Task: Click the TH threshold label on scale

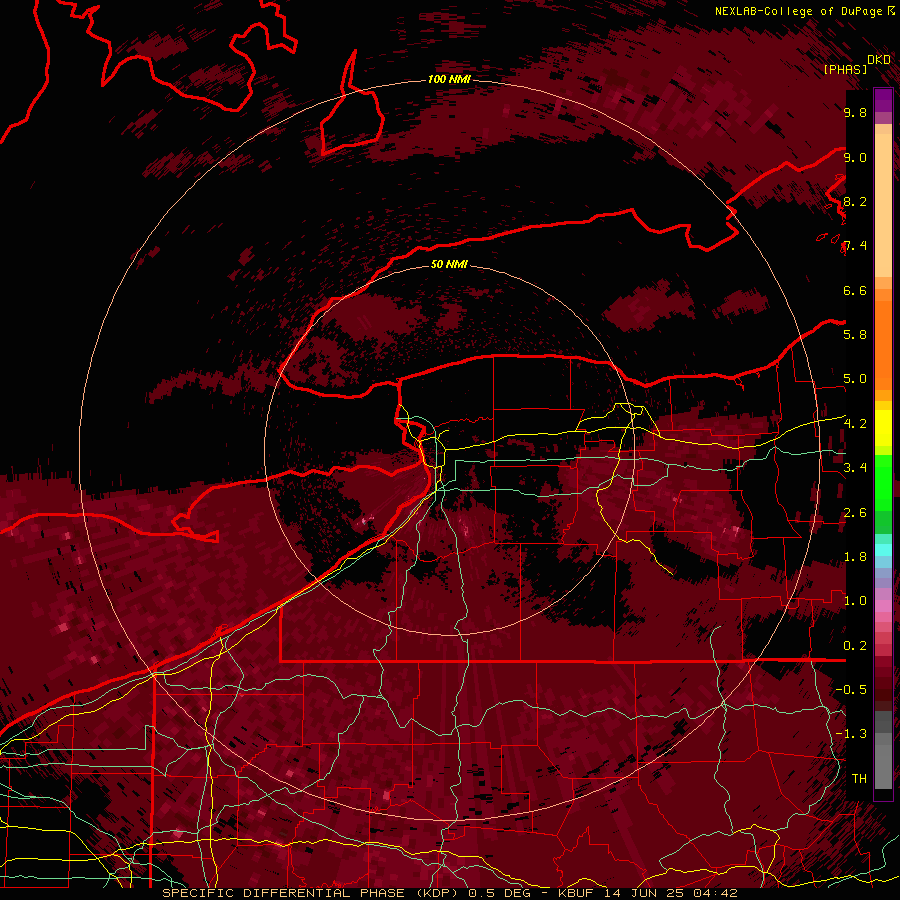Action: tap(859, 779)
